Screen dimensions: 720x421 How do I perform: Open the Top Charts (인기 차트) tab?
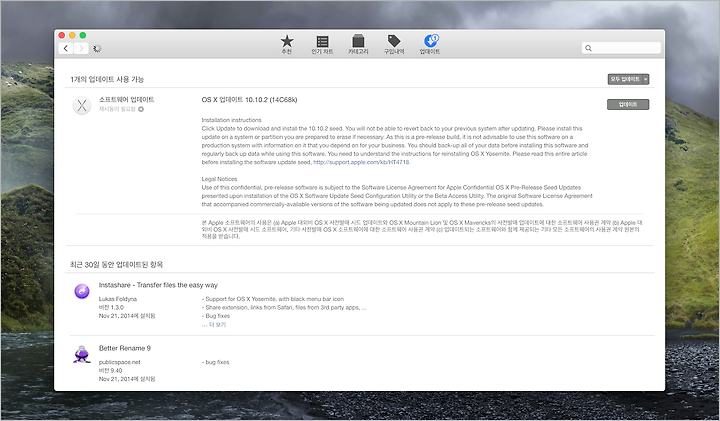tap(322, 44)
